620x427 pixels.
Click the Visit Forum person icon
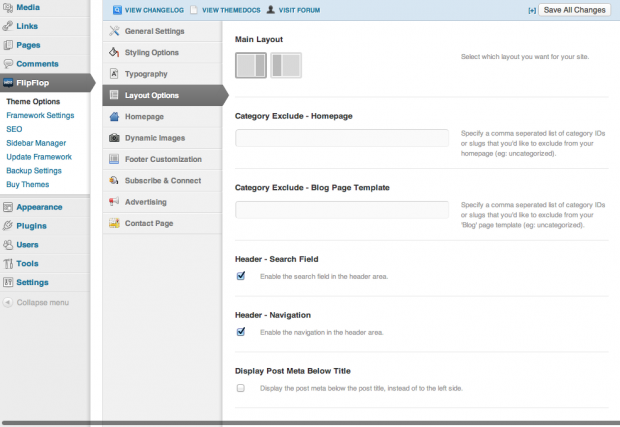270,9
